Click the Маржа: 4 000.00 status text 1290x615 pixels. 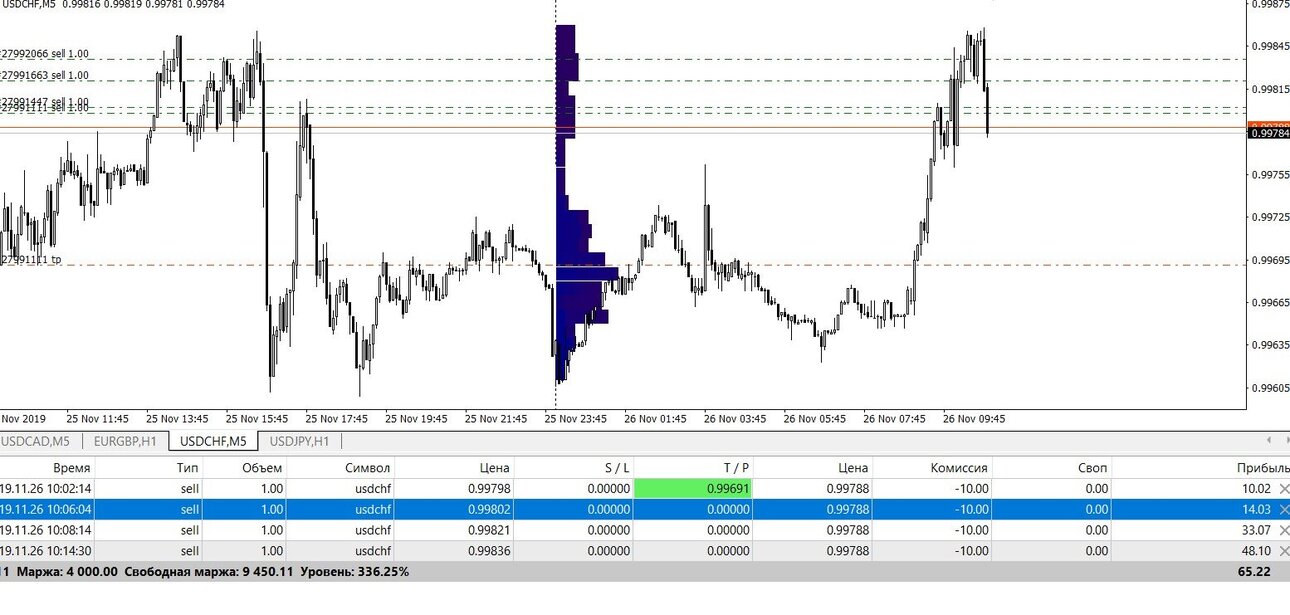[x=65, y=572]
